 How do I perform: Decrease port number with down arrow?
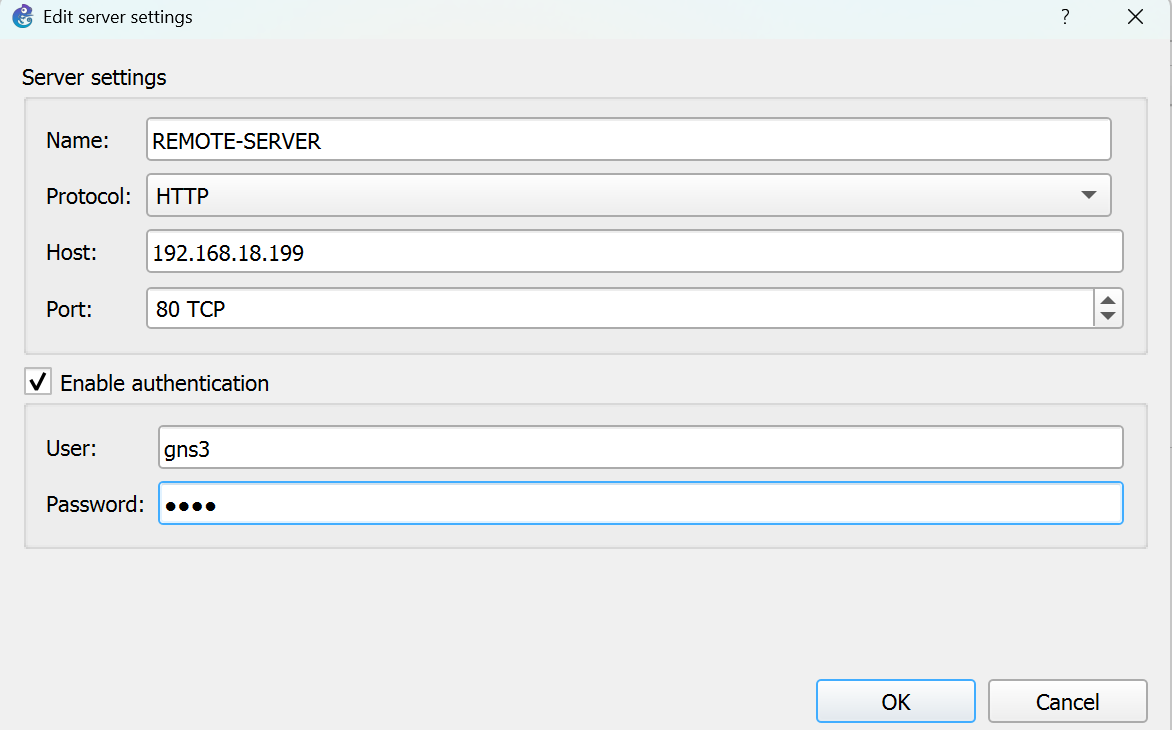pyautogui.click(x=1107, y=317)
